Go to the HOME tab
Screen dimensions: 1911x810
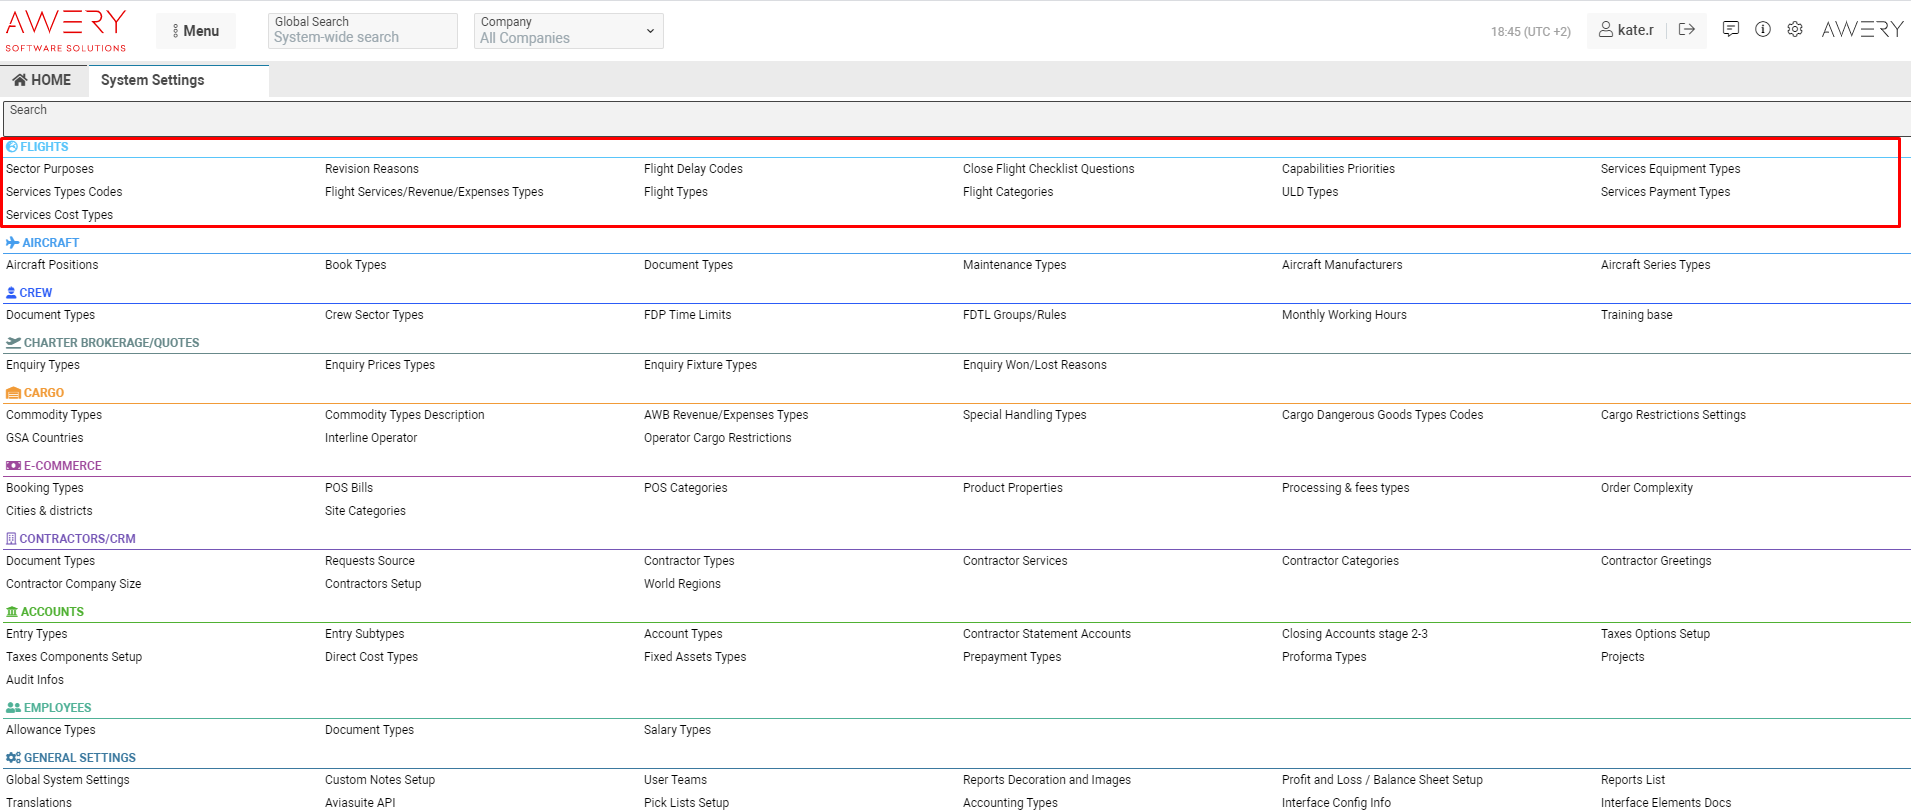click(x=43, y=80)
